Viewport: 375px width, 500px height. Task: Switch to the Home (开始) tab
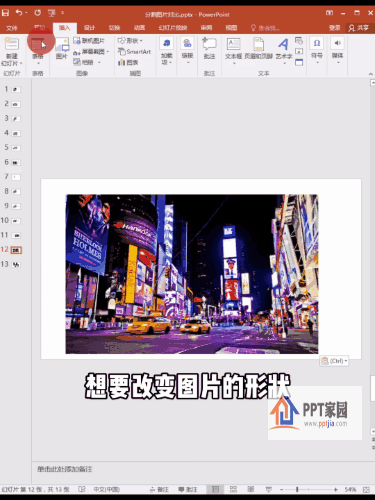[40, 28]
